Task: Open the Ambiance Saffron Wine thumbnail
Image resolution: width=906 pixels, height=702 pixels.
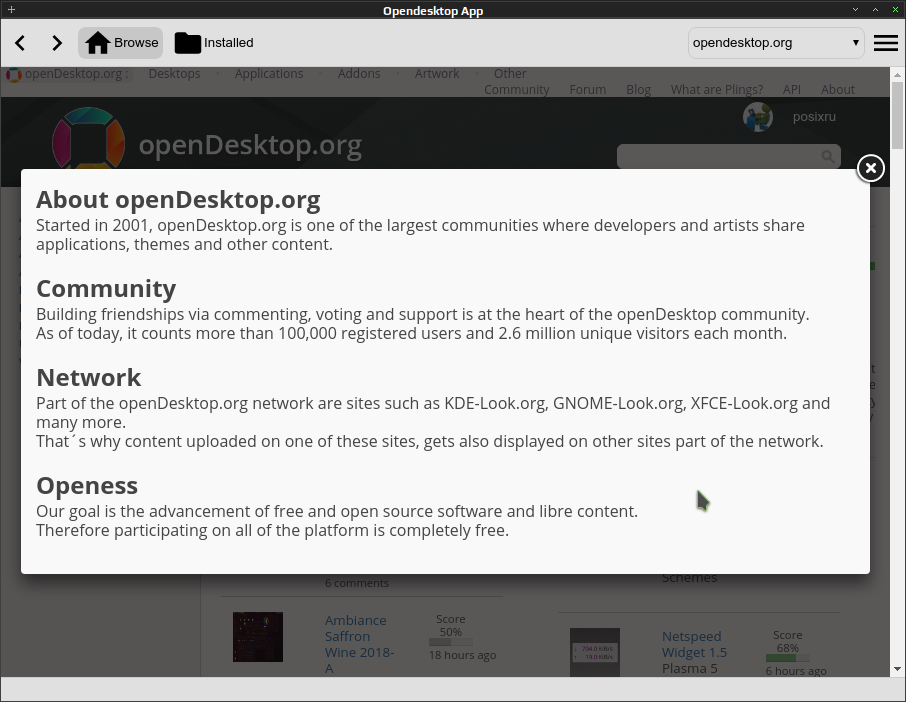Action: click(x=258, y=637)
